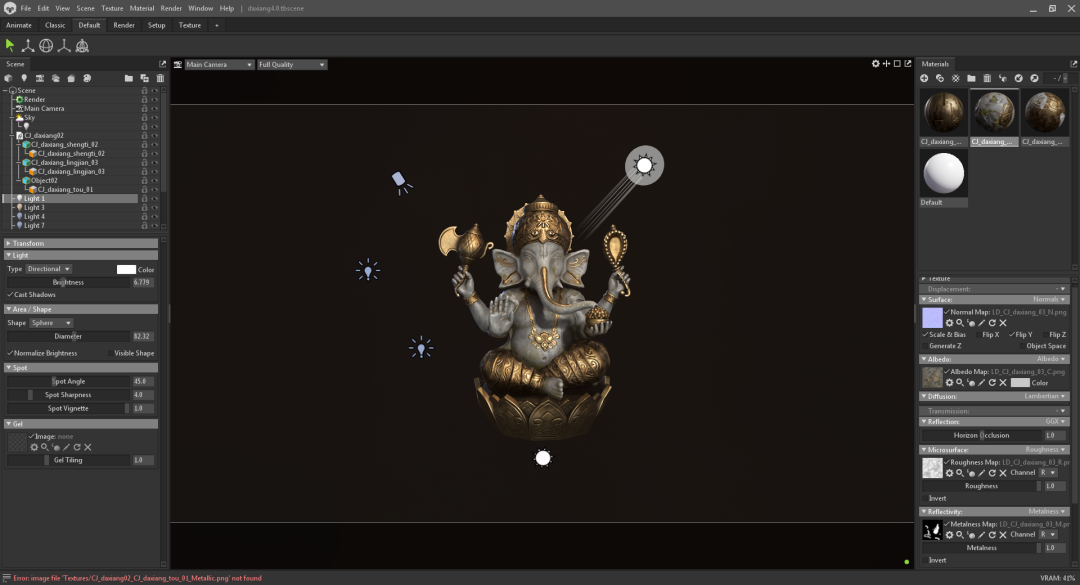Select the Default white material thumbnail
The image size is (1080, 585).
coord(944,173)
